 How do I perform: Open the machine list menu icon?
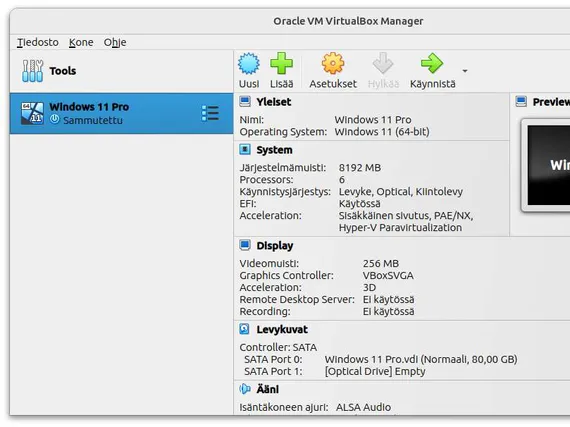[210, 113]
